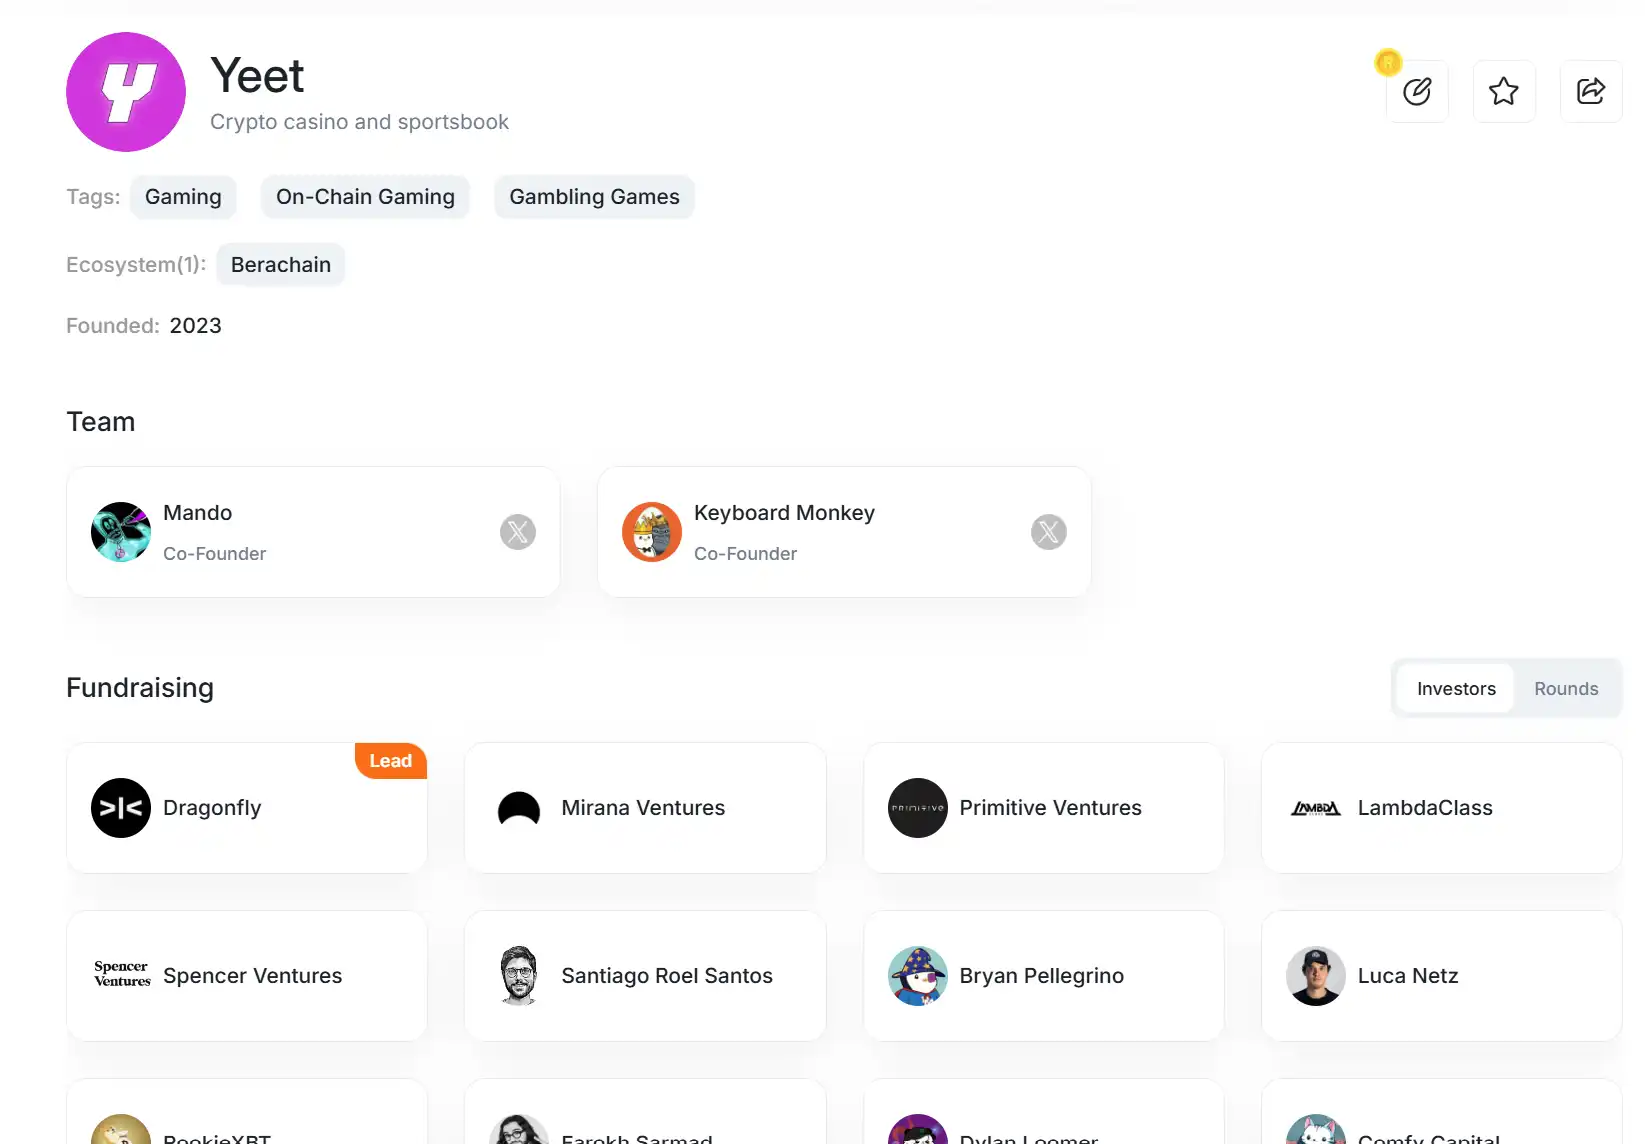
Task: Click the purple Yeet logo
Action: (x=126, y=92)
